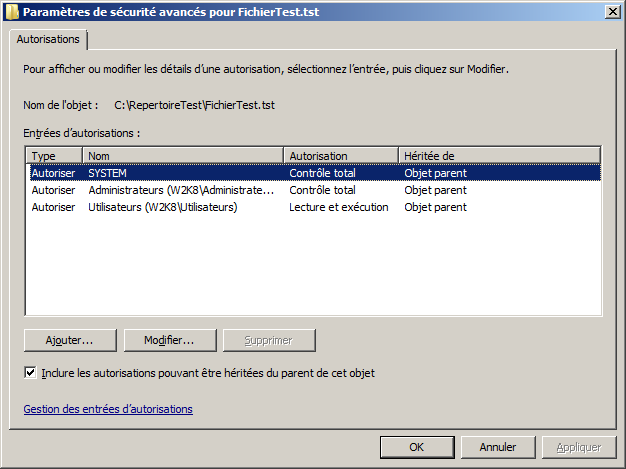This screenshot has height=469, width=626.
Task: Click the Autorisation column header
Action: 340,156
